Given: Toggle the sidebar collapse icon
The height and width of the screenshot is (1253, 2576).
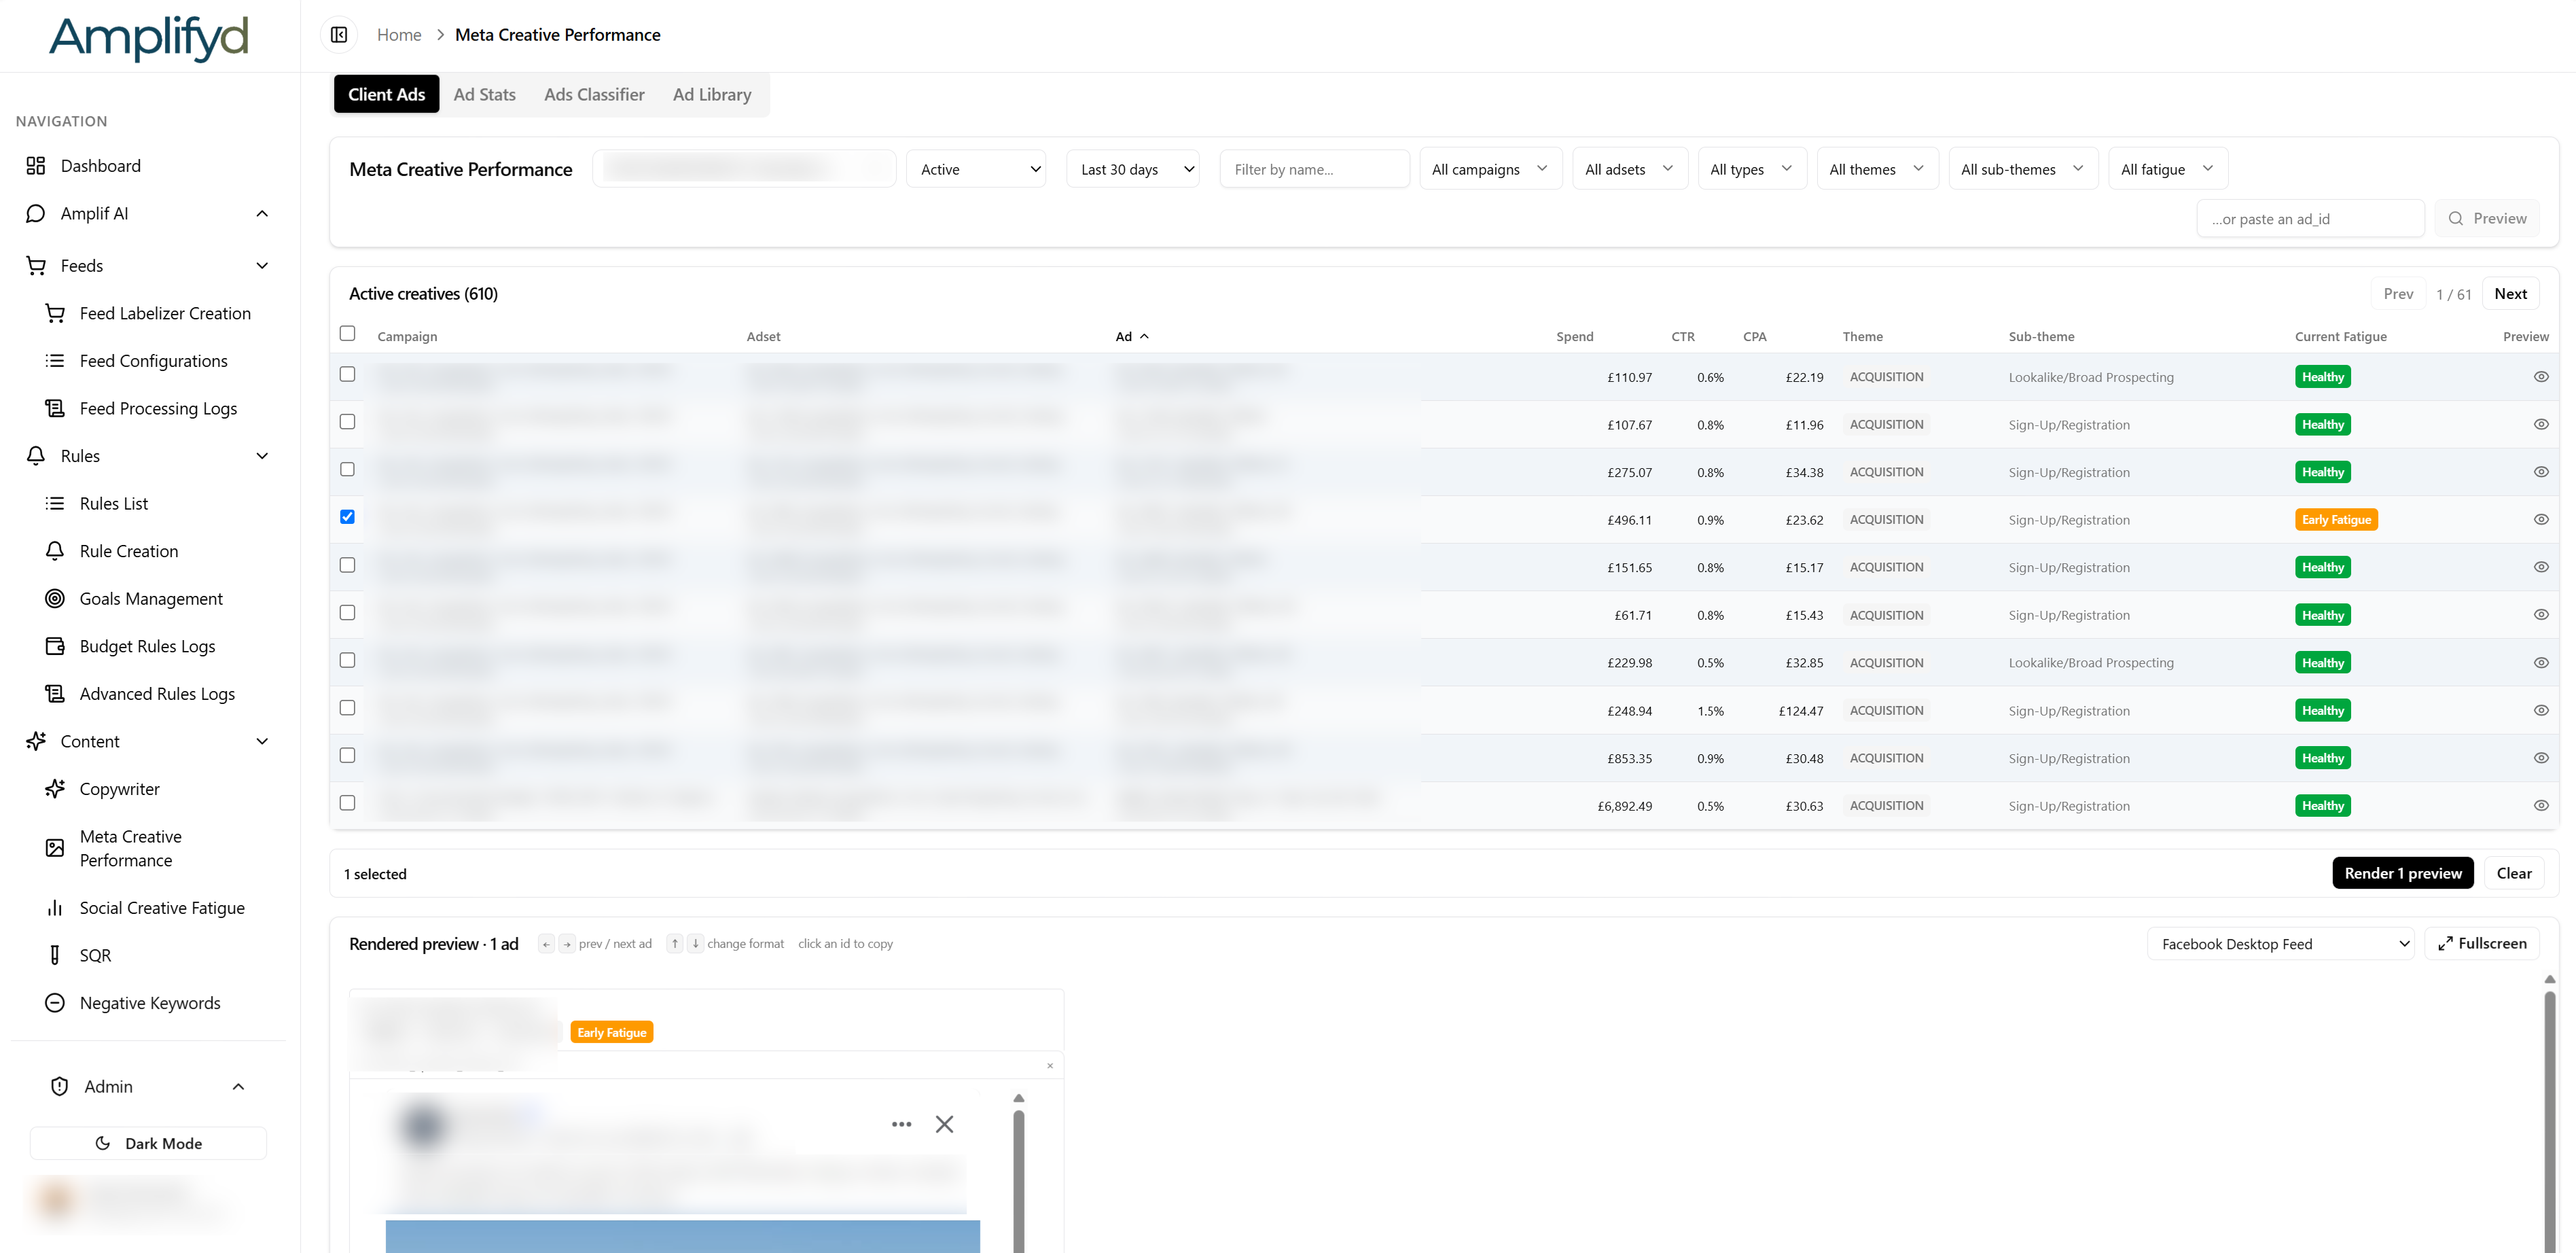Looking at the screenshot, I should point(339,35).
